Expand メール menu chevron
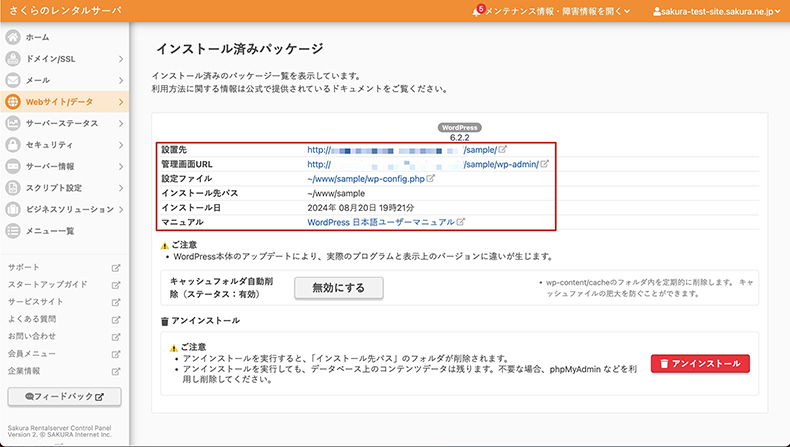 [121, 80]
